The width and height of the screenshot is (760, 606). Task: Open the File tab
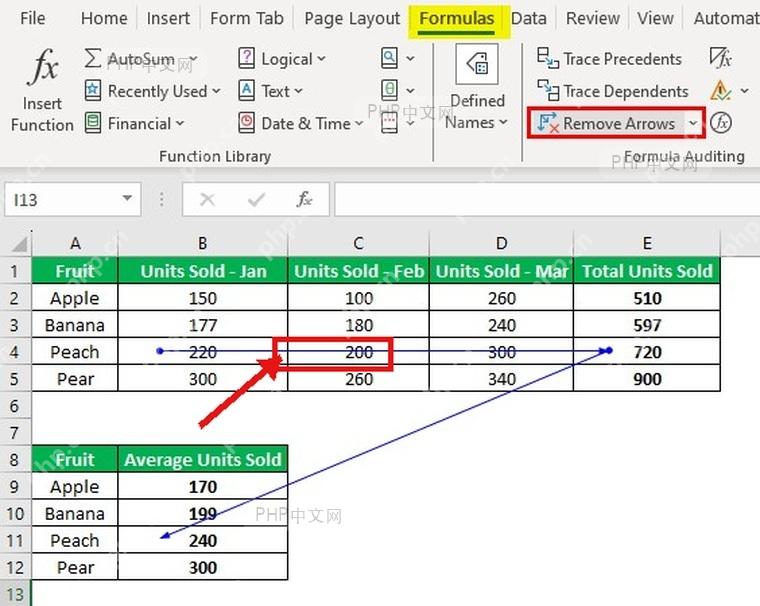(x=32, y=18)
